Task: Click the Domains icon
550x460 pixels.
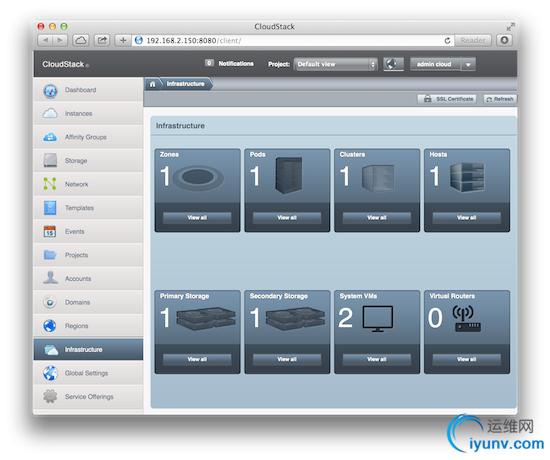Action: [x=50, y=302]
